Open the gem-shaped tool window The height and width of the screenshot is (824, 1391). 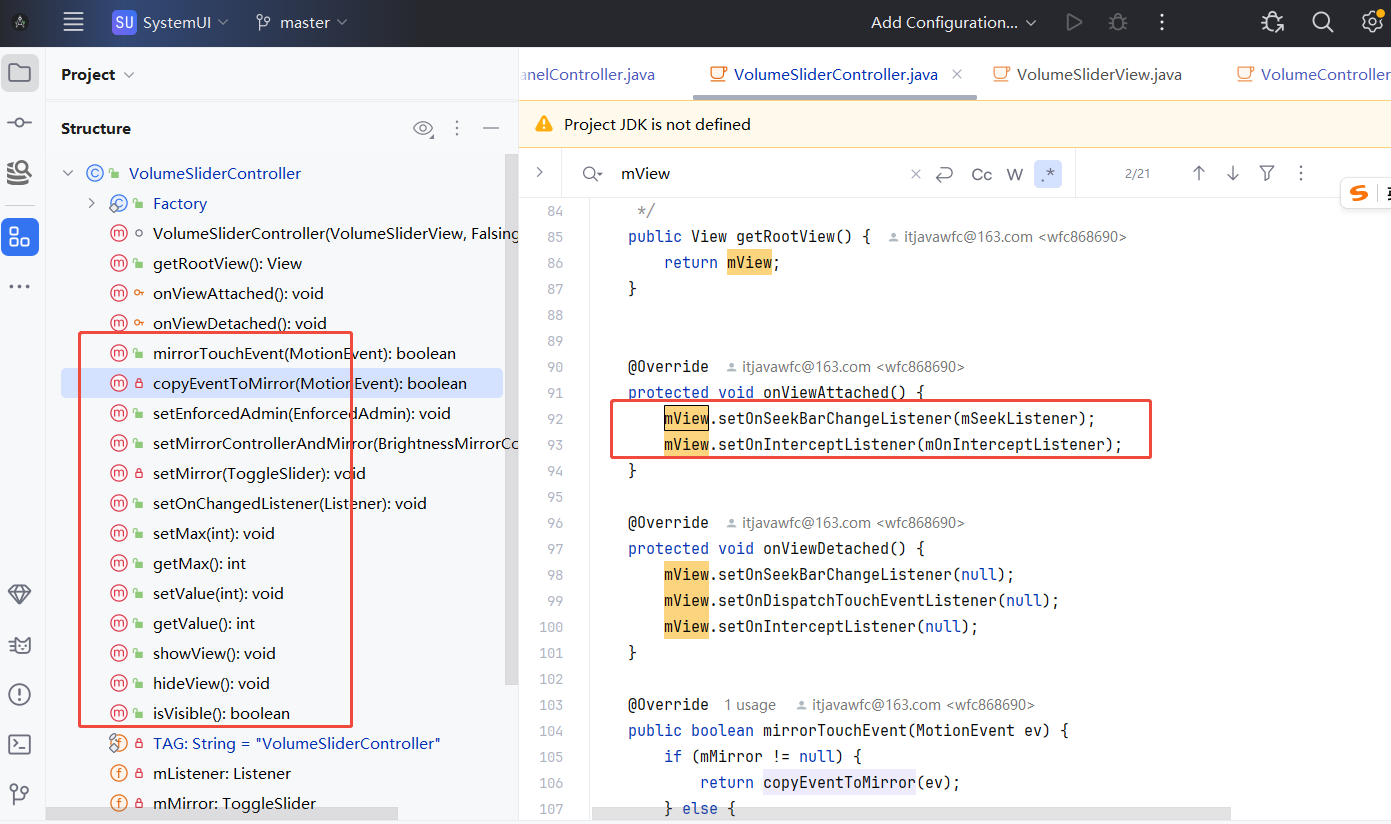(20, 594)
